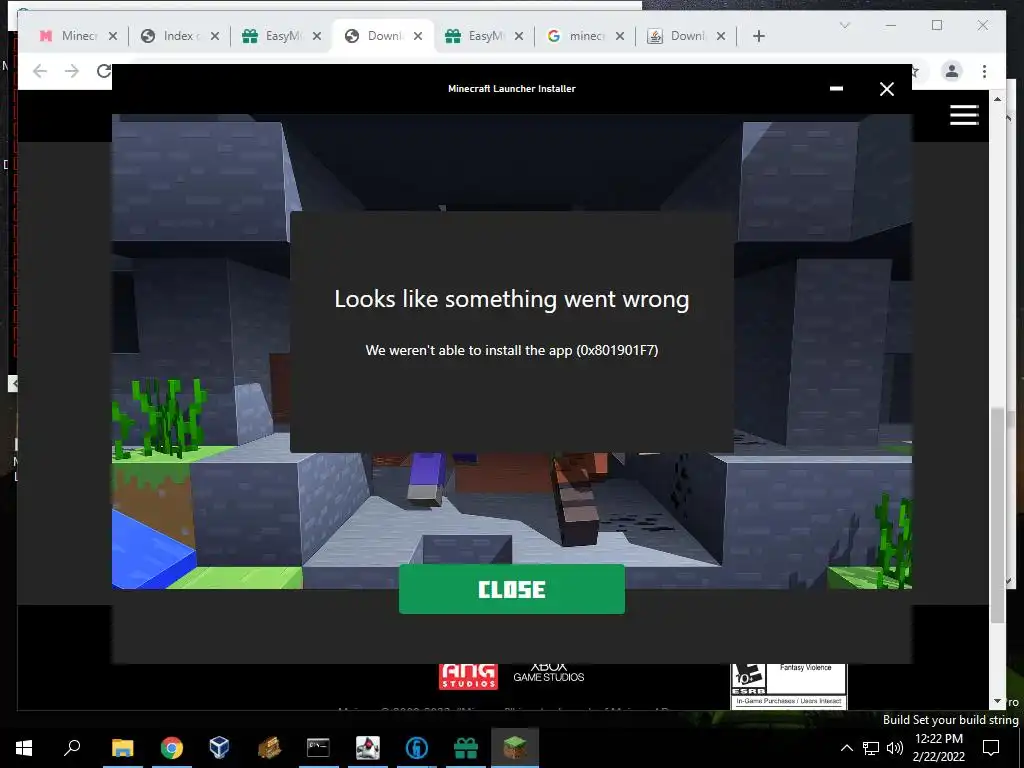Close the active Download tab
1024x768 pixels.
pos(418,36)
